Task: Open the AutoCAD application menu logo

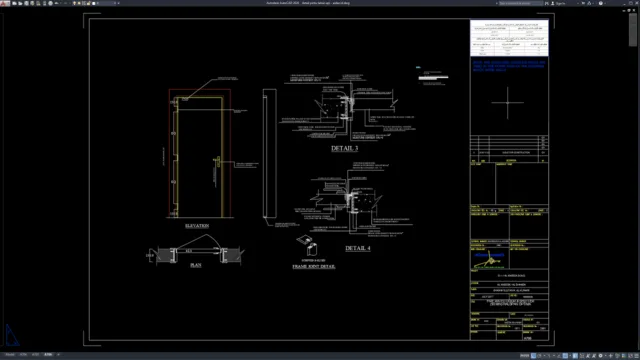Action: click(x=5, y=3)
